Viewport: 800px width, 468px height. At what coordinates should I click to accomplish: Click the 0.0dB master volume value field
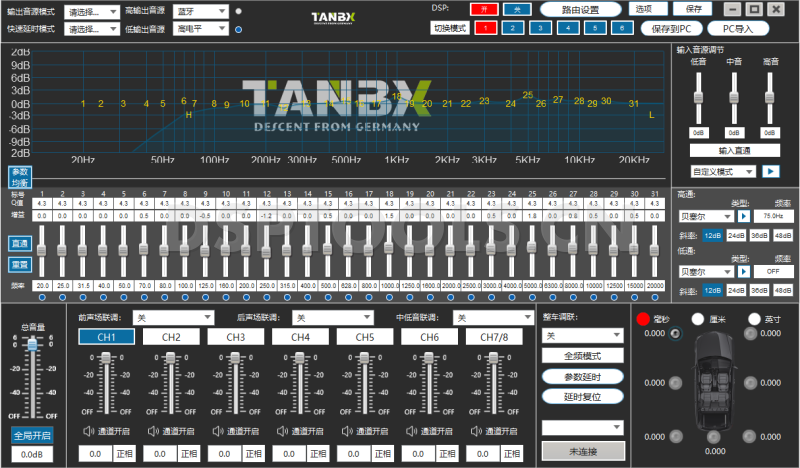click(x=32, y=454)
